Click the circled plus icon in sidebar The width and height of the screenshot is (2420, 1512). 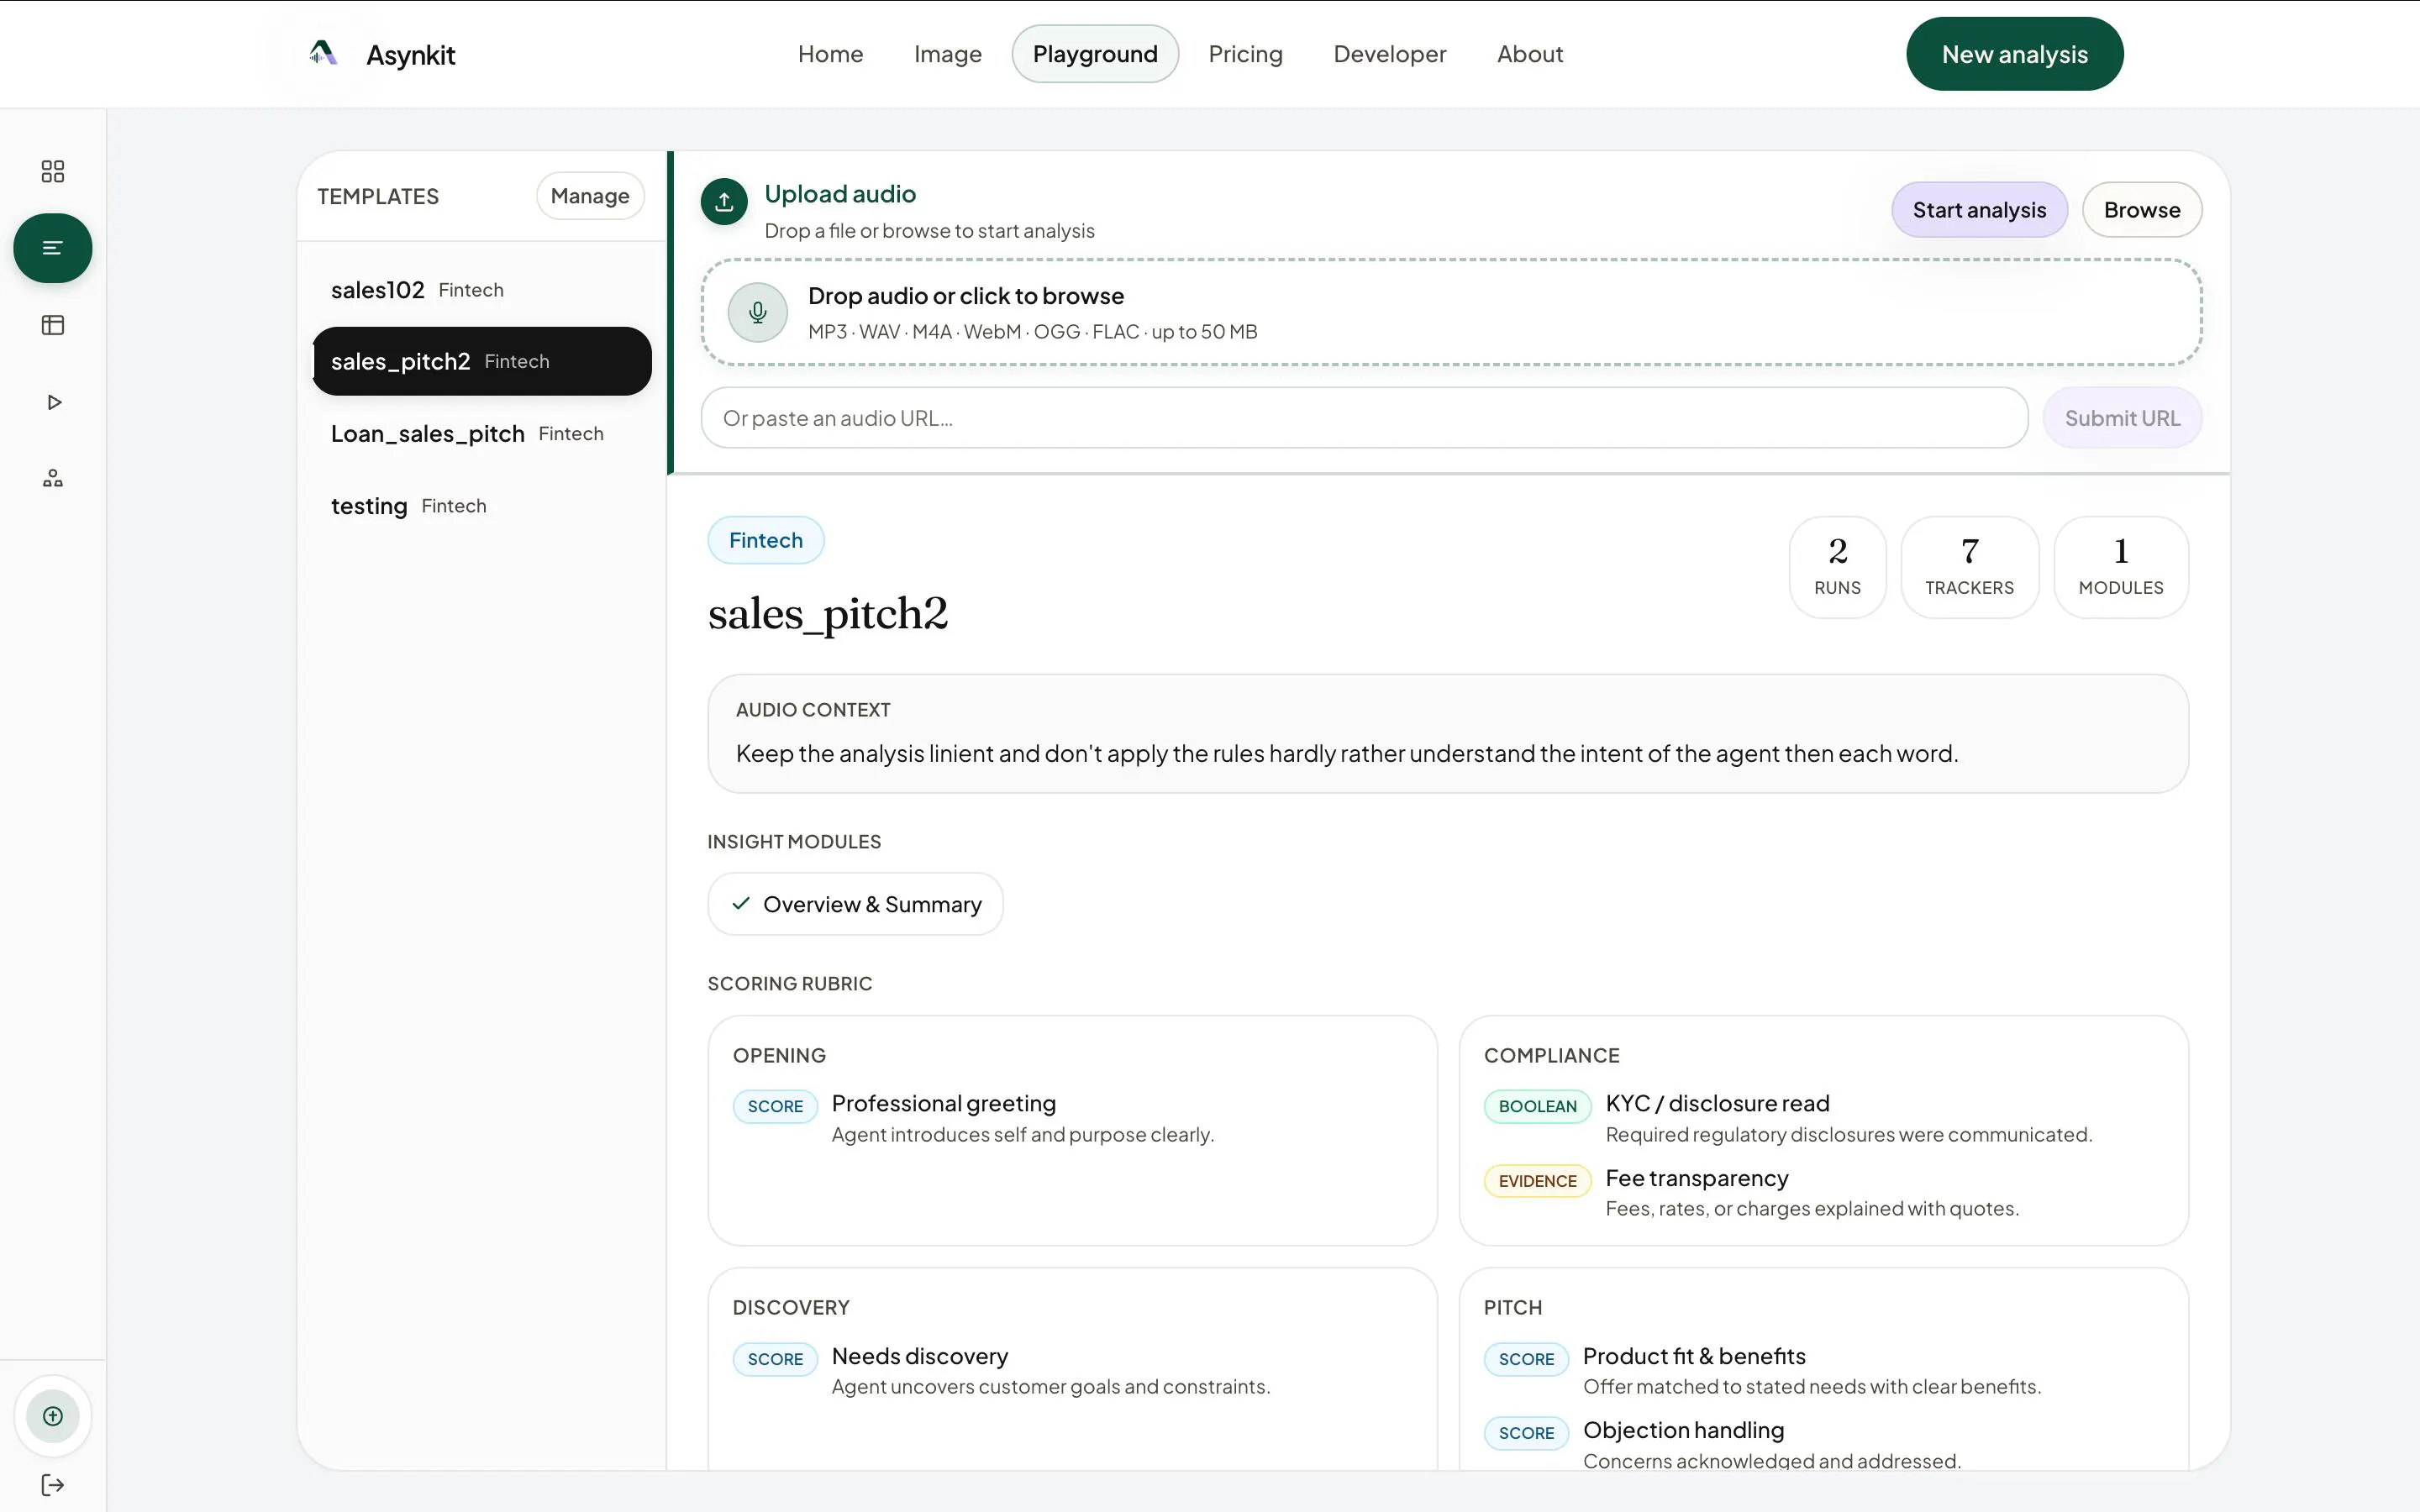(x=53, y=1416)
